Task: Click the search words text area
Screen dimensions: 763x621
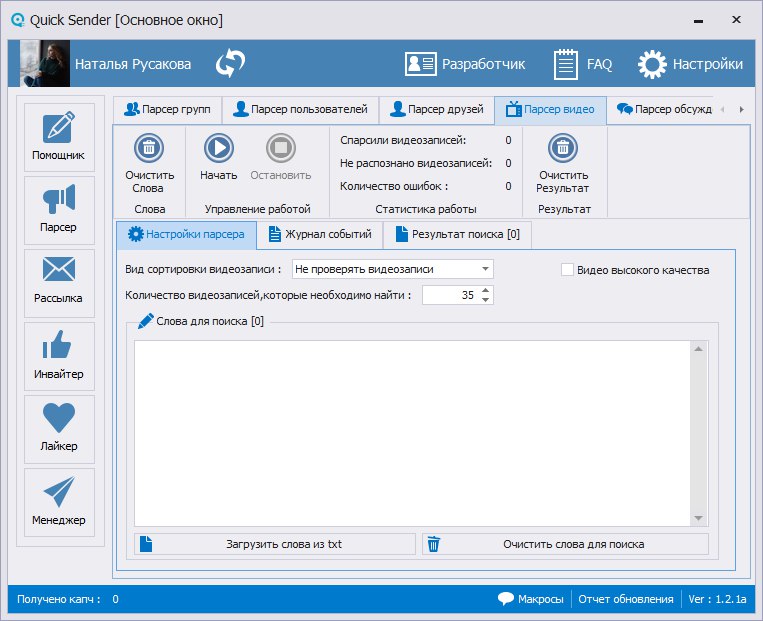Action: click(x=413, y=433)
